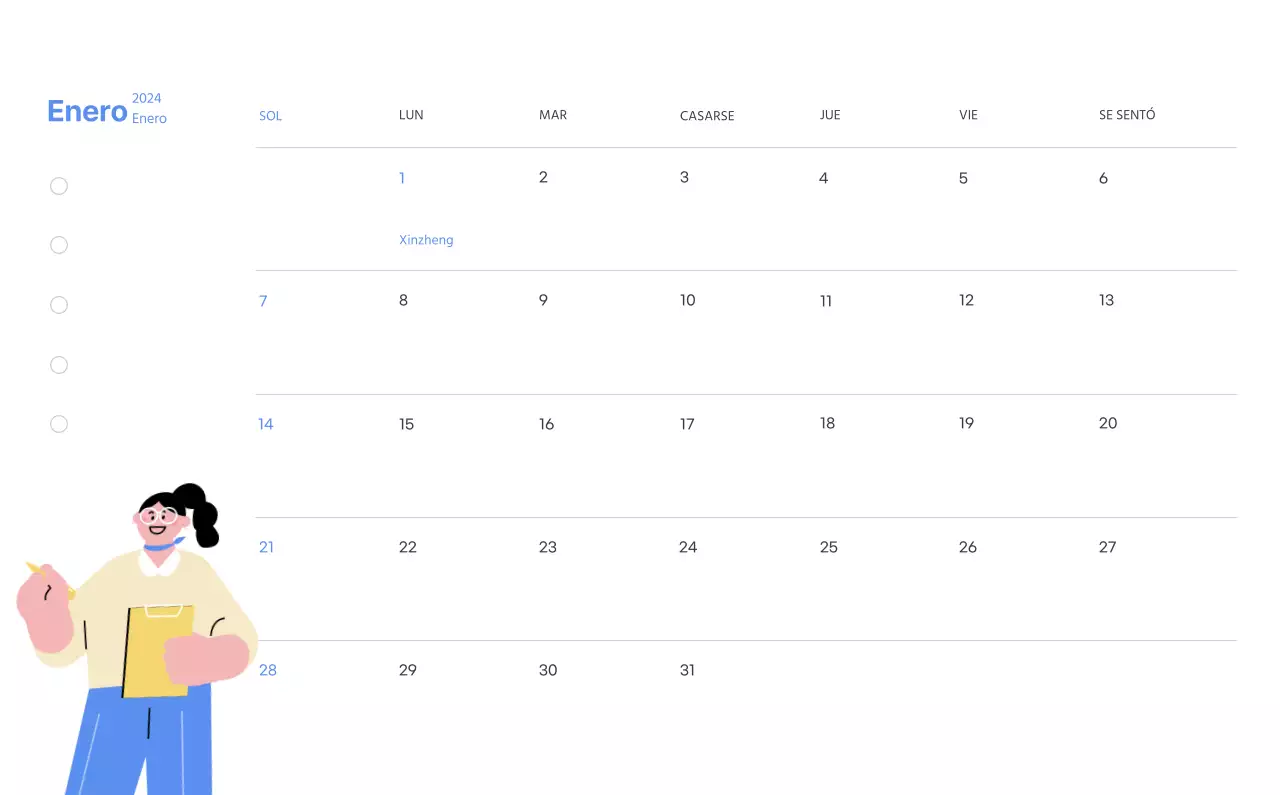Select the CASARSE column header
The height and width of the screenshot is (795, 1280).
707,116
